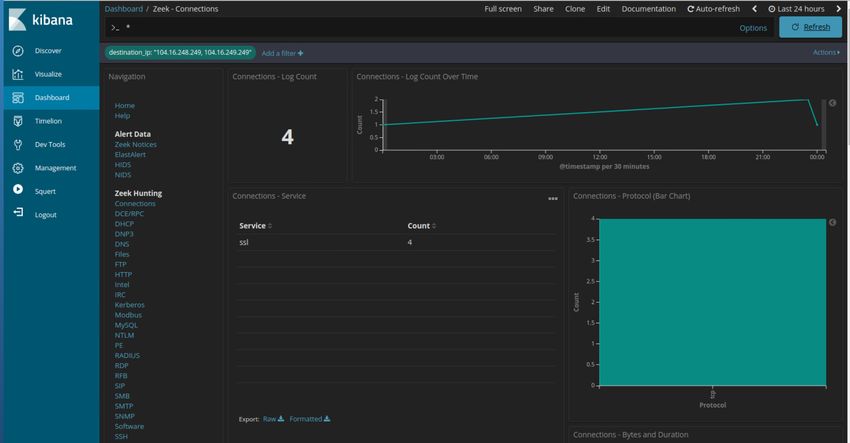Open Software hunting link
This screenshot has height=443, width=850.
pyautogui.click(x=130, y=427)
